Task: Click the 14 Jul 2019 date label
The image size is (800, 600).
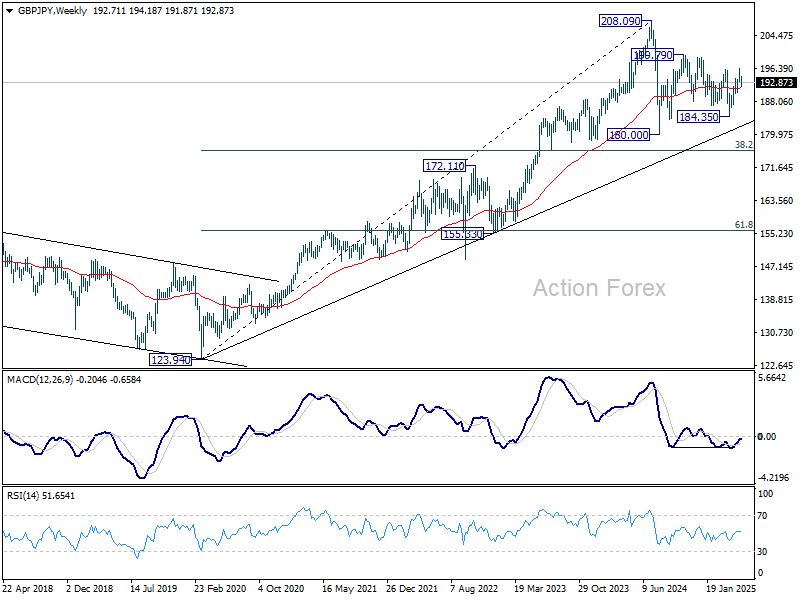Action: [154, 589]
